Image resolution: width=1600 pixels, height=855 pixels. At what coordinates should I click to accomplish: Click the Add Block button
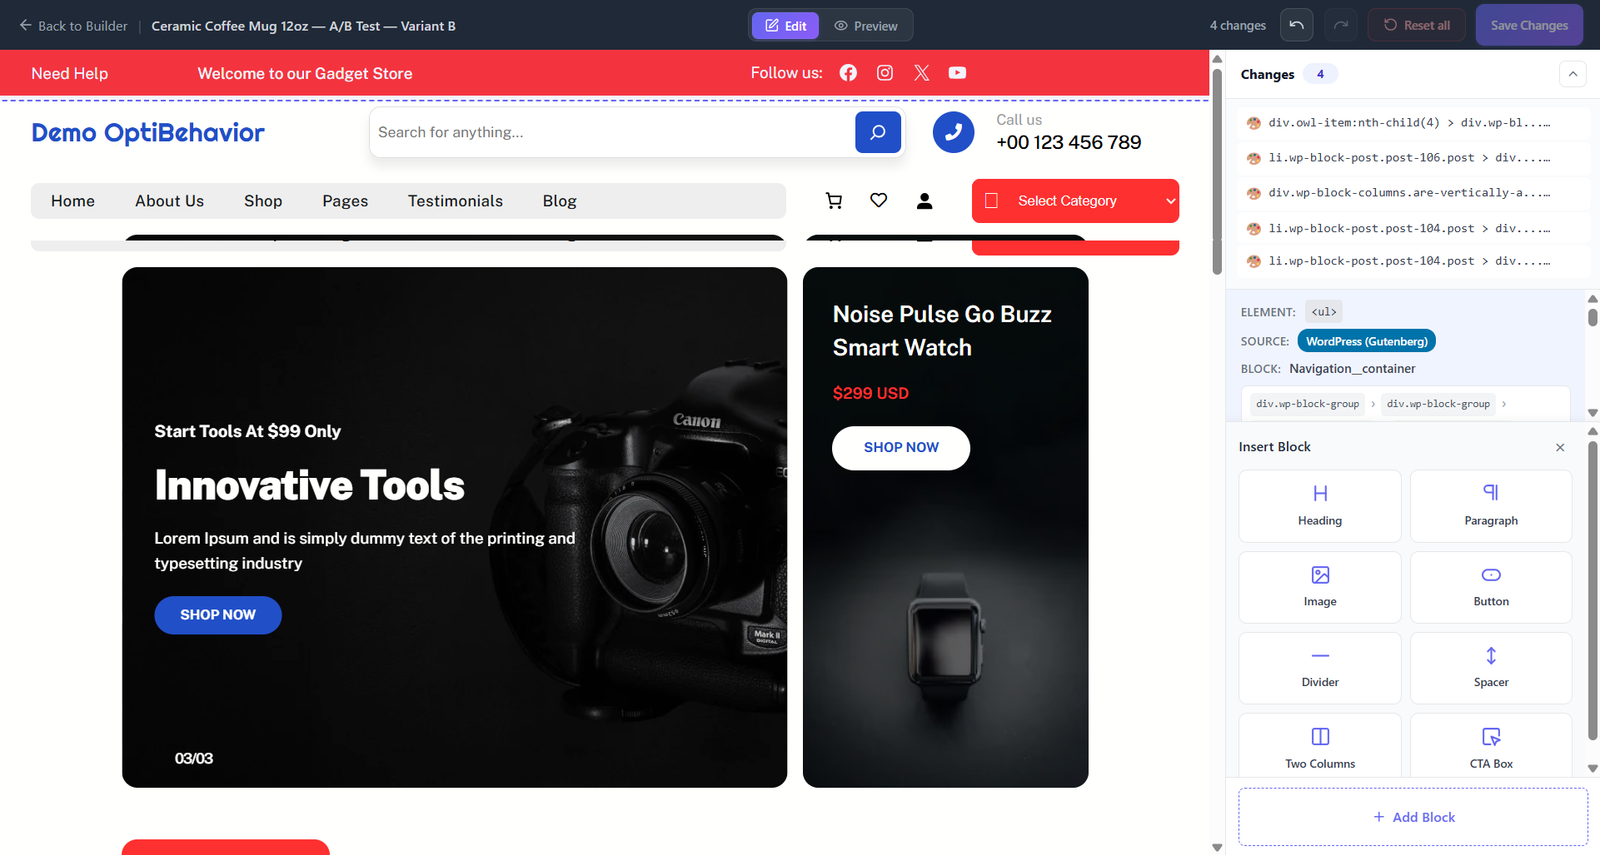pos(1413,817)
